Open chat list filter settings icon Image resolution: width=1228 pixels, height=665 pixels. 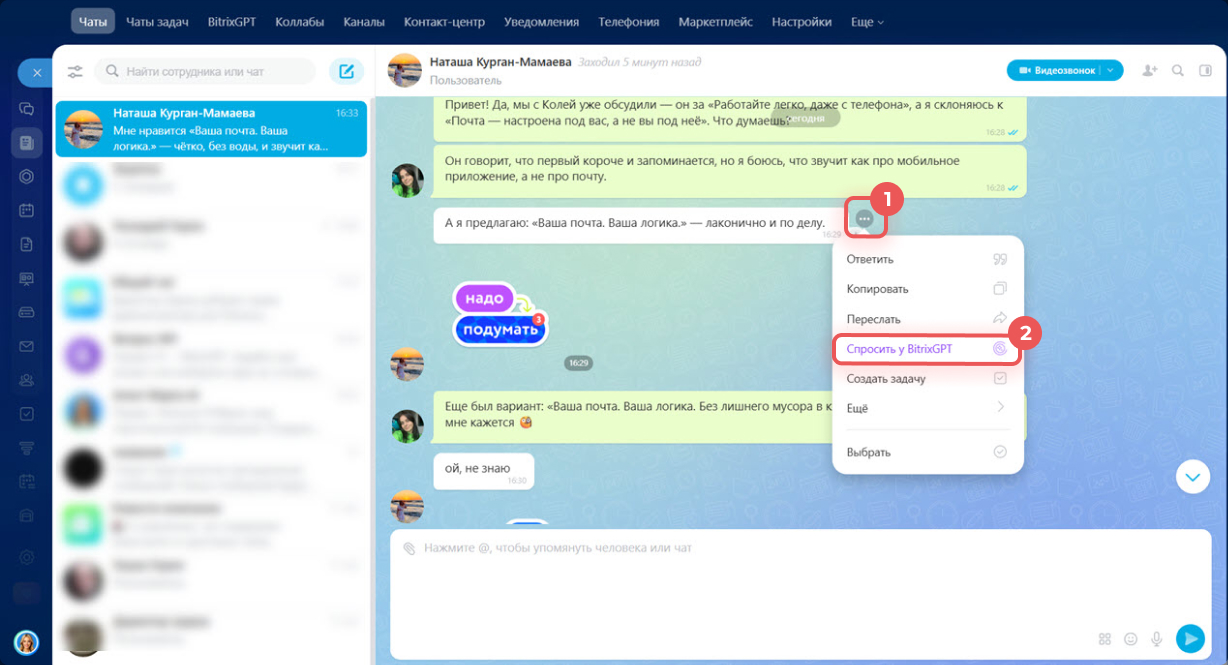(75, 71)
